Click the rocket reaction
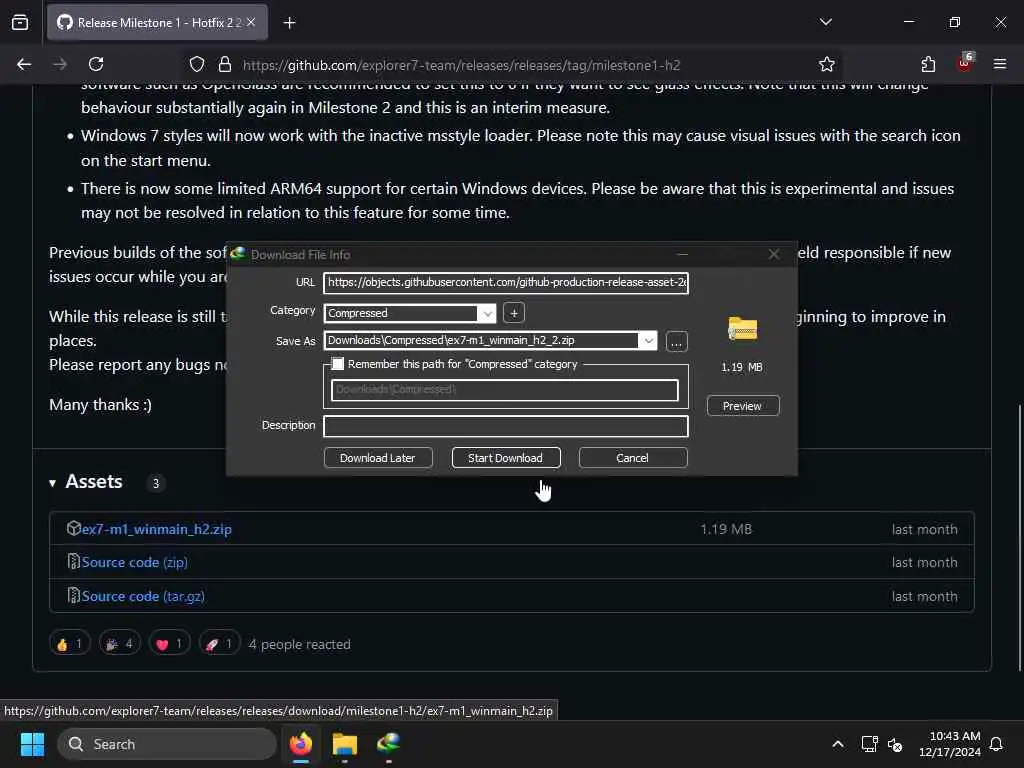Image resolution: width=1024 pixels, height=768 pixels. (220, 643)
